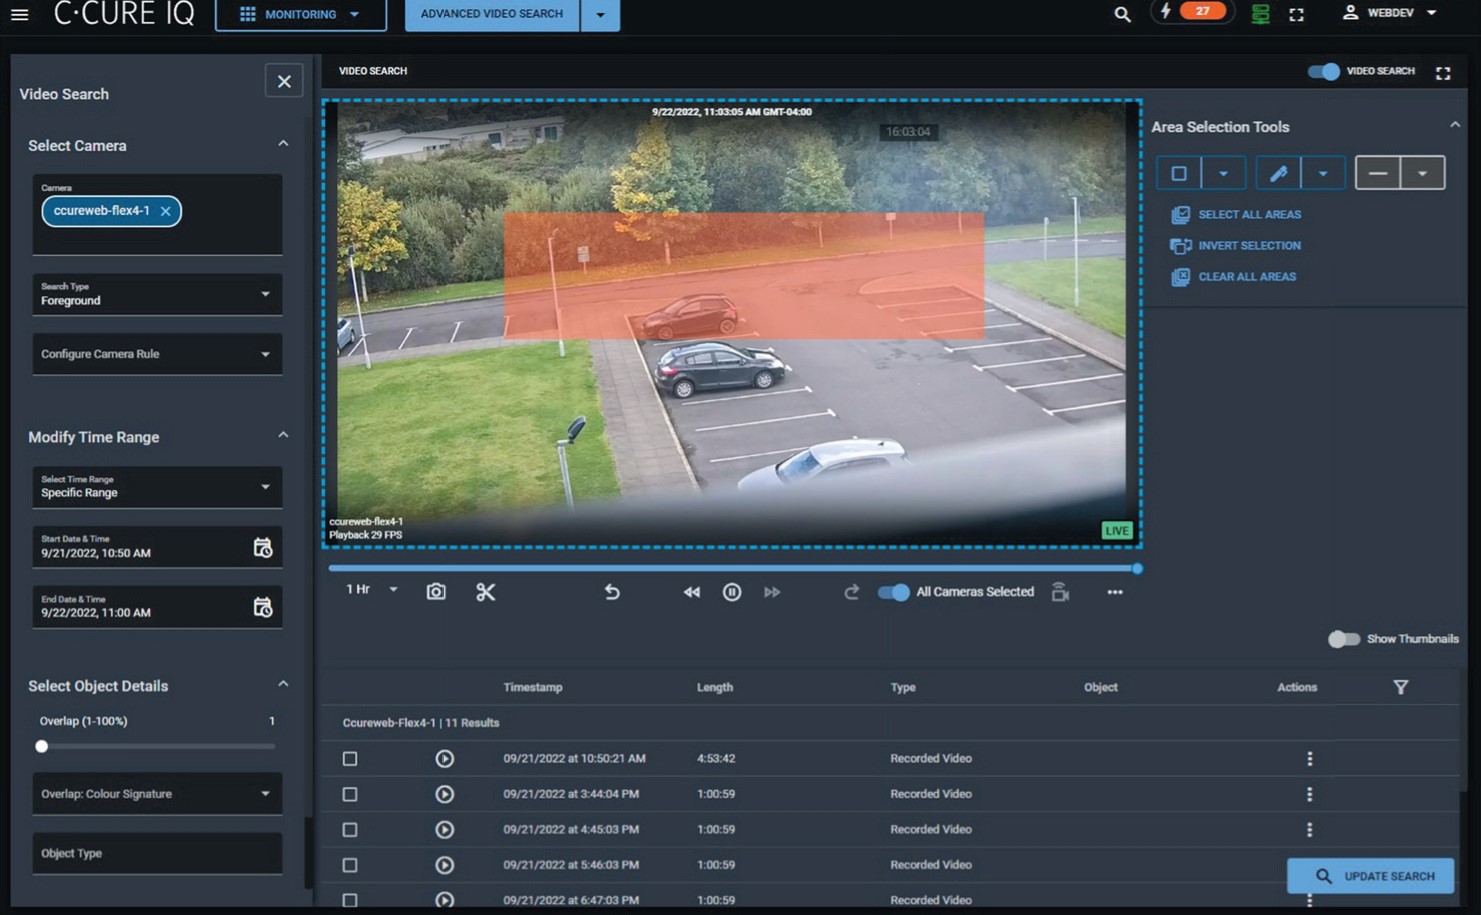Select the pencil draw area tool
The width and height of the screenshot is (1481, 915).
pos(1278,173)
